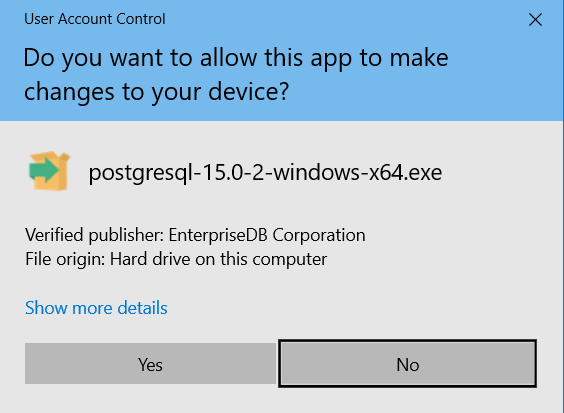The height and width of the screenshot is (413, 564).
Task: Approve the elevation with the Yes button
Action: 150,363
